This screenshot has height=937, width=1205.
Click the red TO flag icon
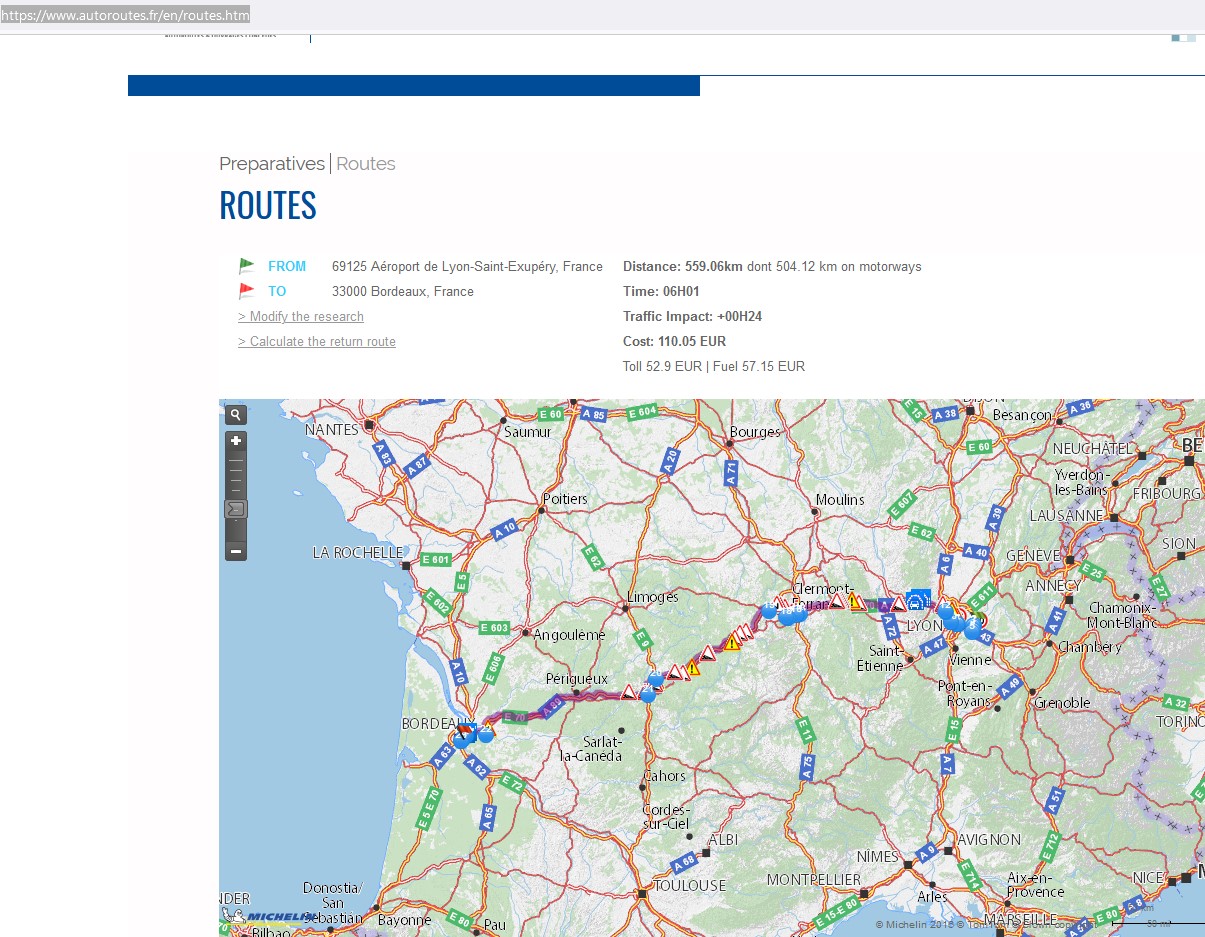click(247, 291)
